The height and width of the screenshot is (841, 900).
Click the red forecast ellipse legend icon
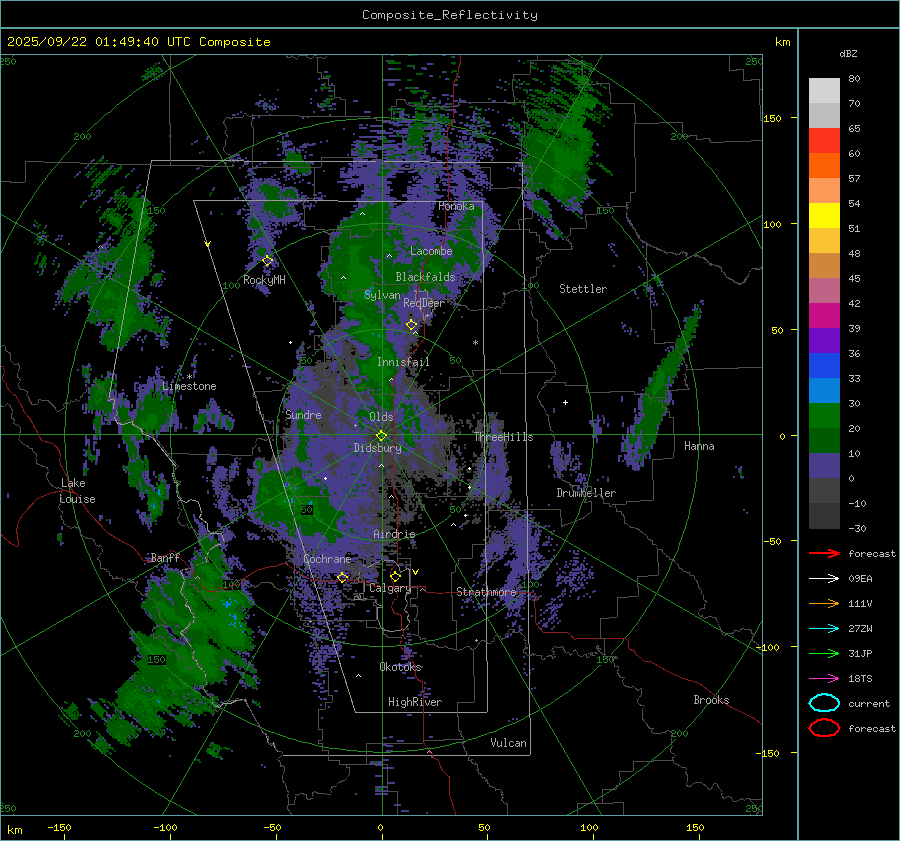click(824, 728)
